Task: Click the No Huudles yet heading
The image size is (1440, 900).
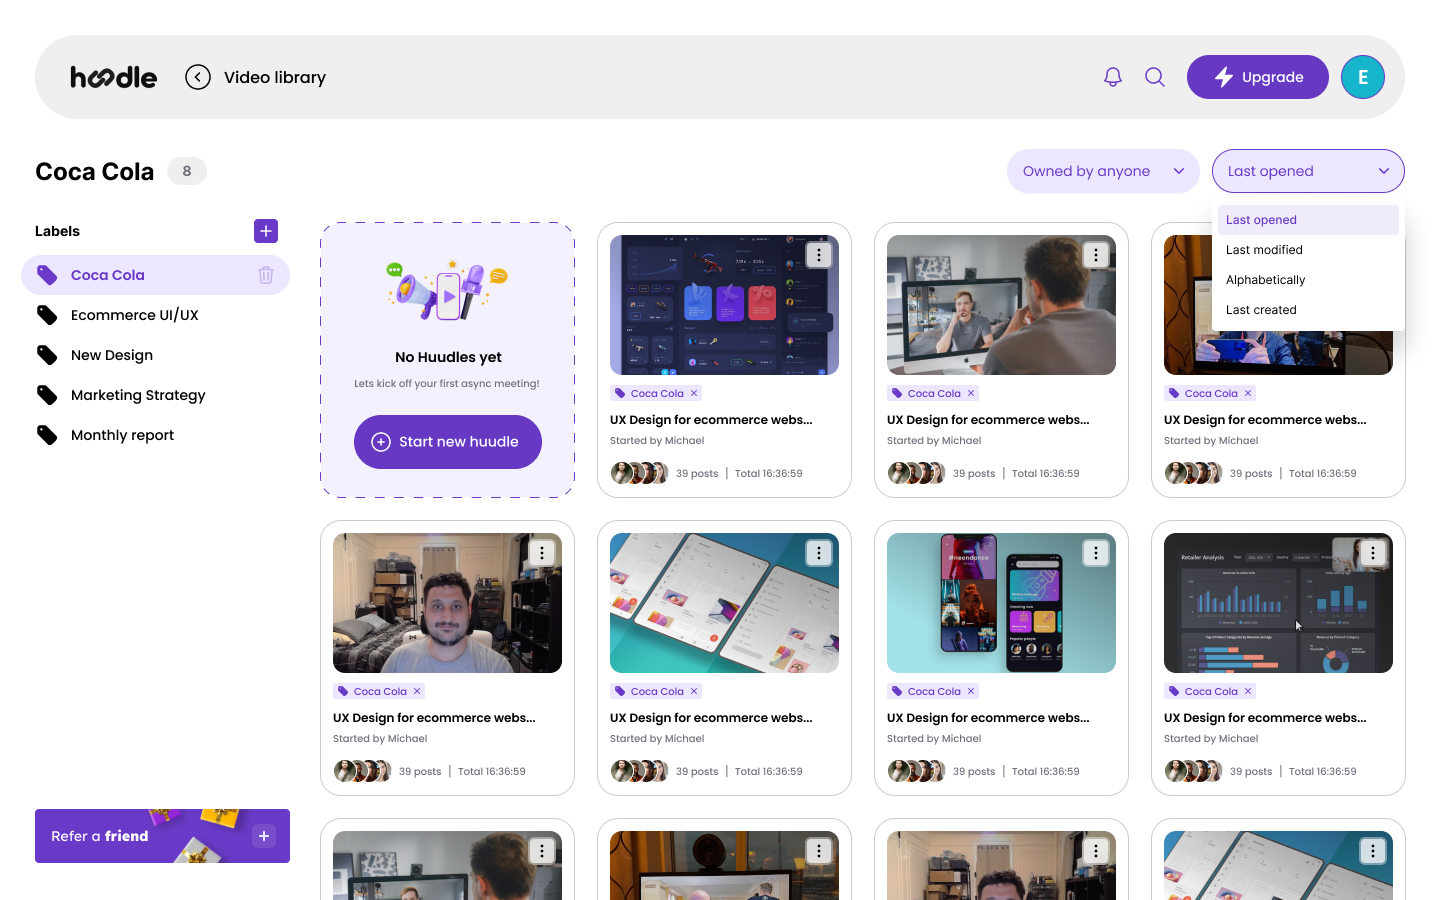Action: pos(448,357)
